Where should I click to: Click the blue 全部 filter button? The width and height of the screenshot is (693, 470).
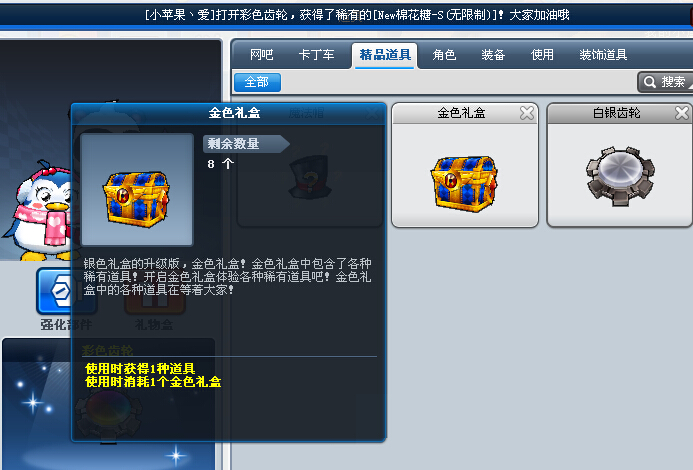(x=257, y=82)
